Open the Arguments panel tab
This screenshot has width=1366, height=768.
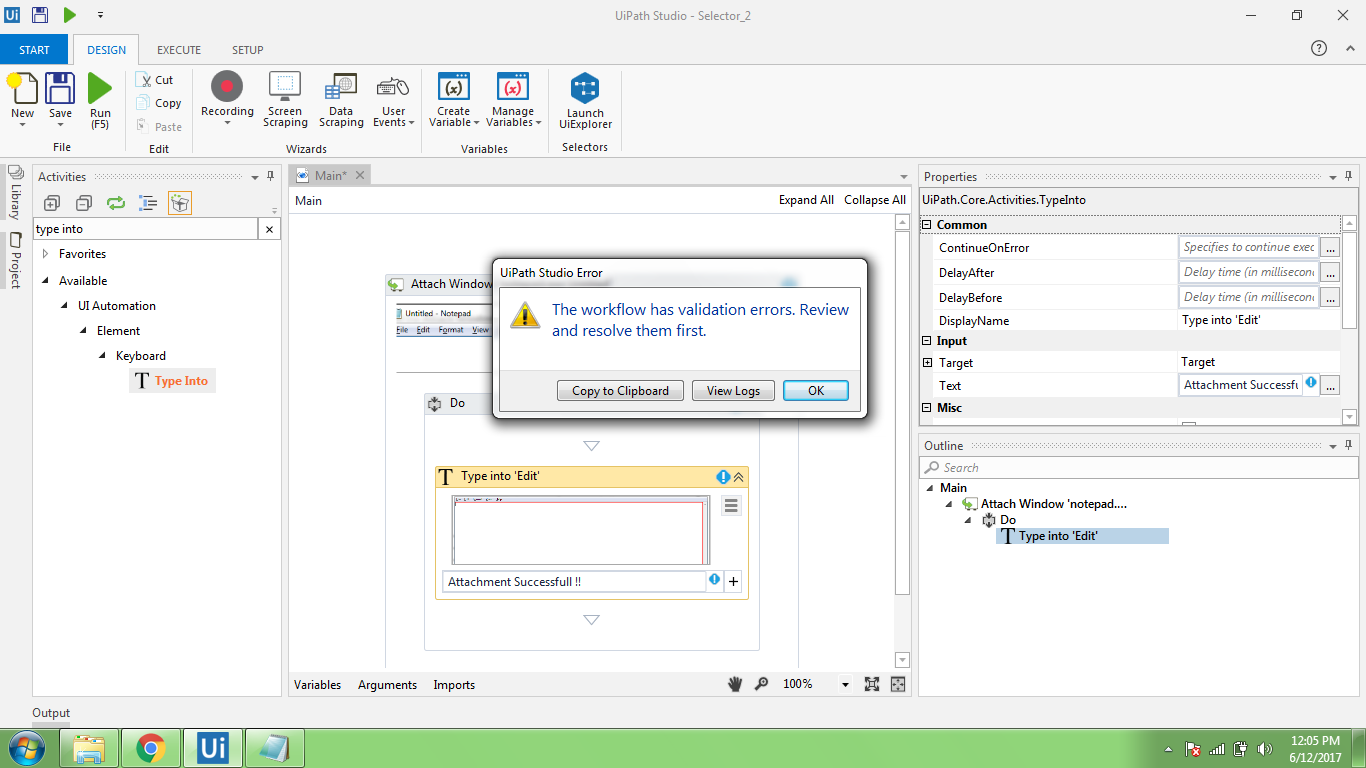[387, 685]
